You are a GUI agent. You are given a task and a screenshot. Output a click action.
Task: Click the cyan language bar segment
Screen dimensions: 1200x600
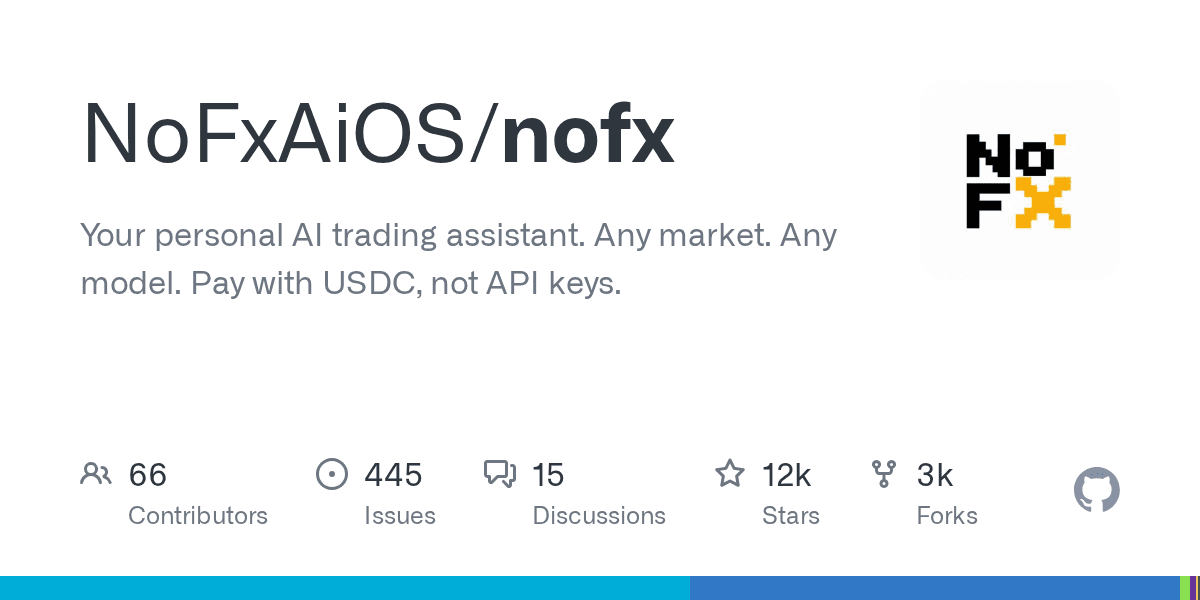coord(345,588)
